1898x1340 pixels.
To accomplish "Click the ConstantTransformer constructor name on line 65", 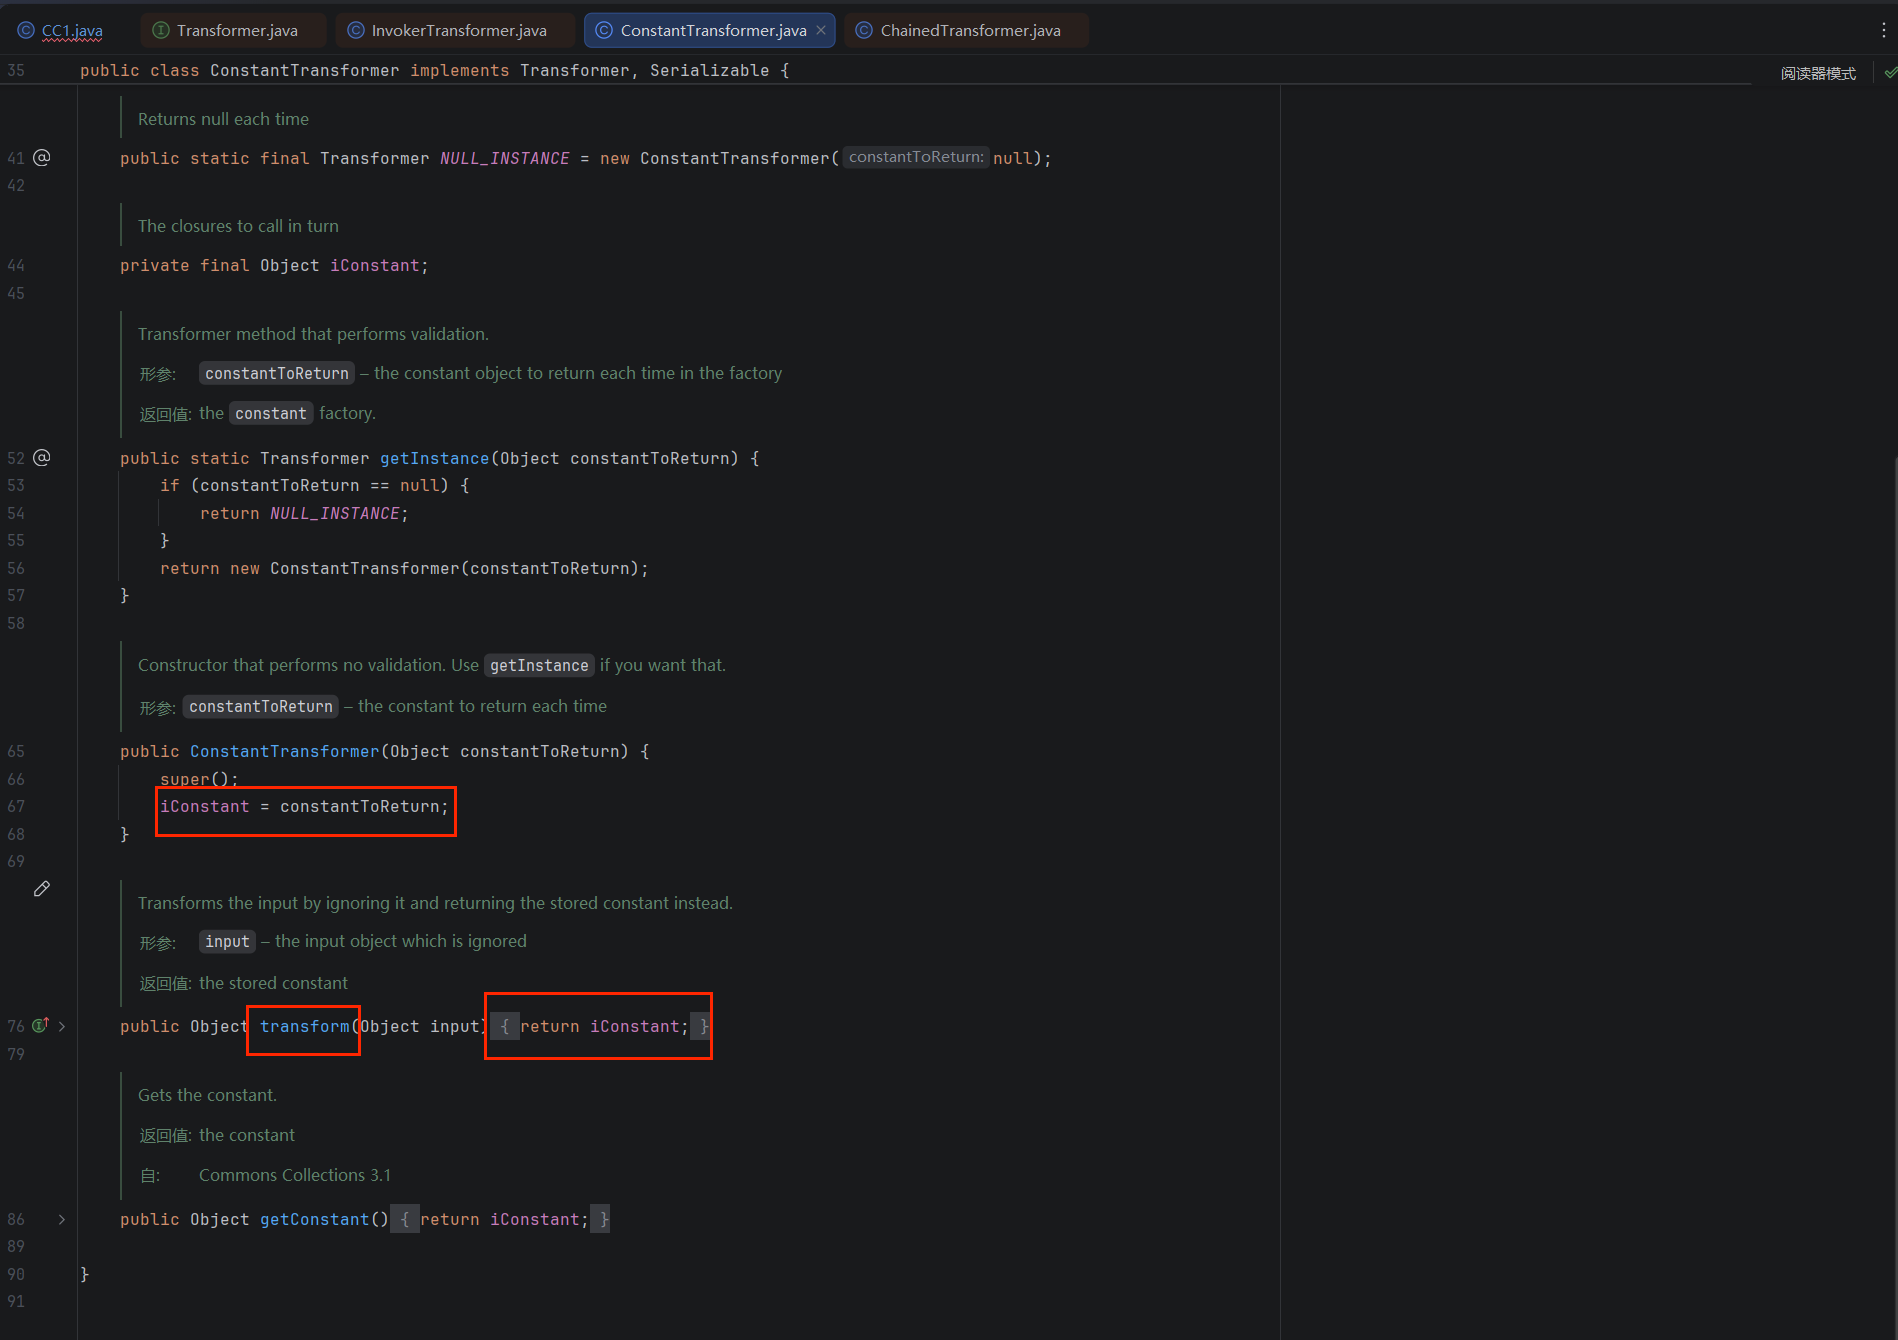I will (285, 751).
